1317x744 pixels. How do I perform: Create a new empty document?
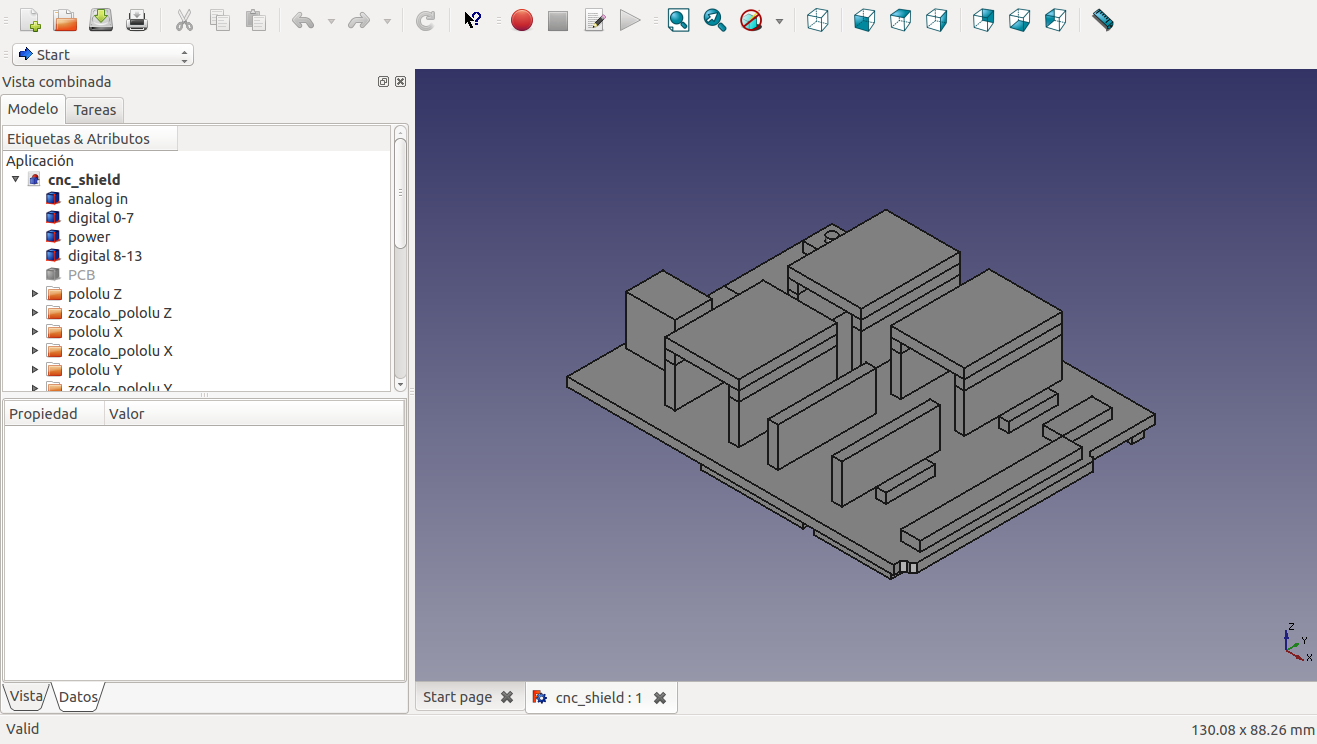pyautogui.click(x=30, y=20)
